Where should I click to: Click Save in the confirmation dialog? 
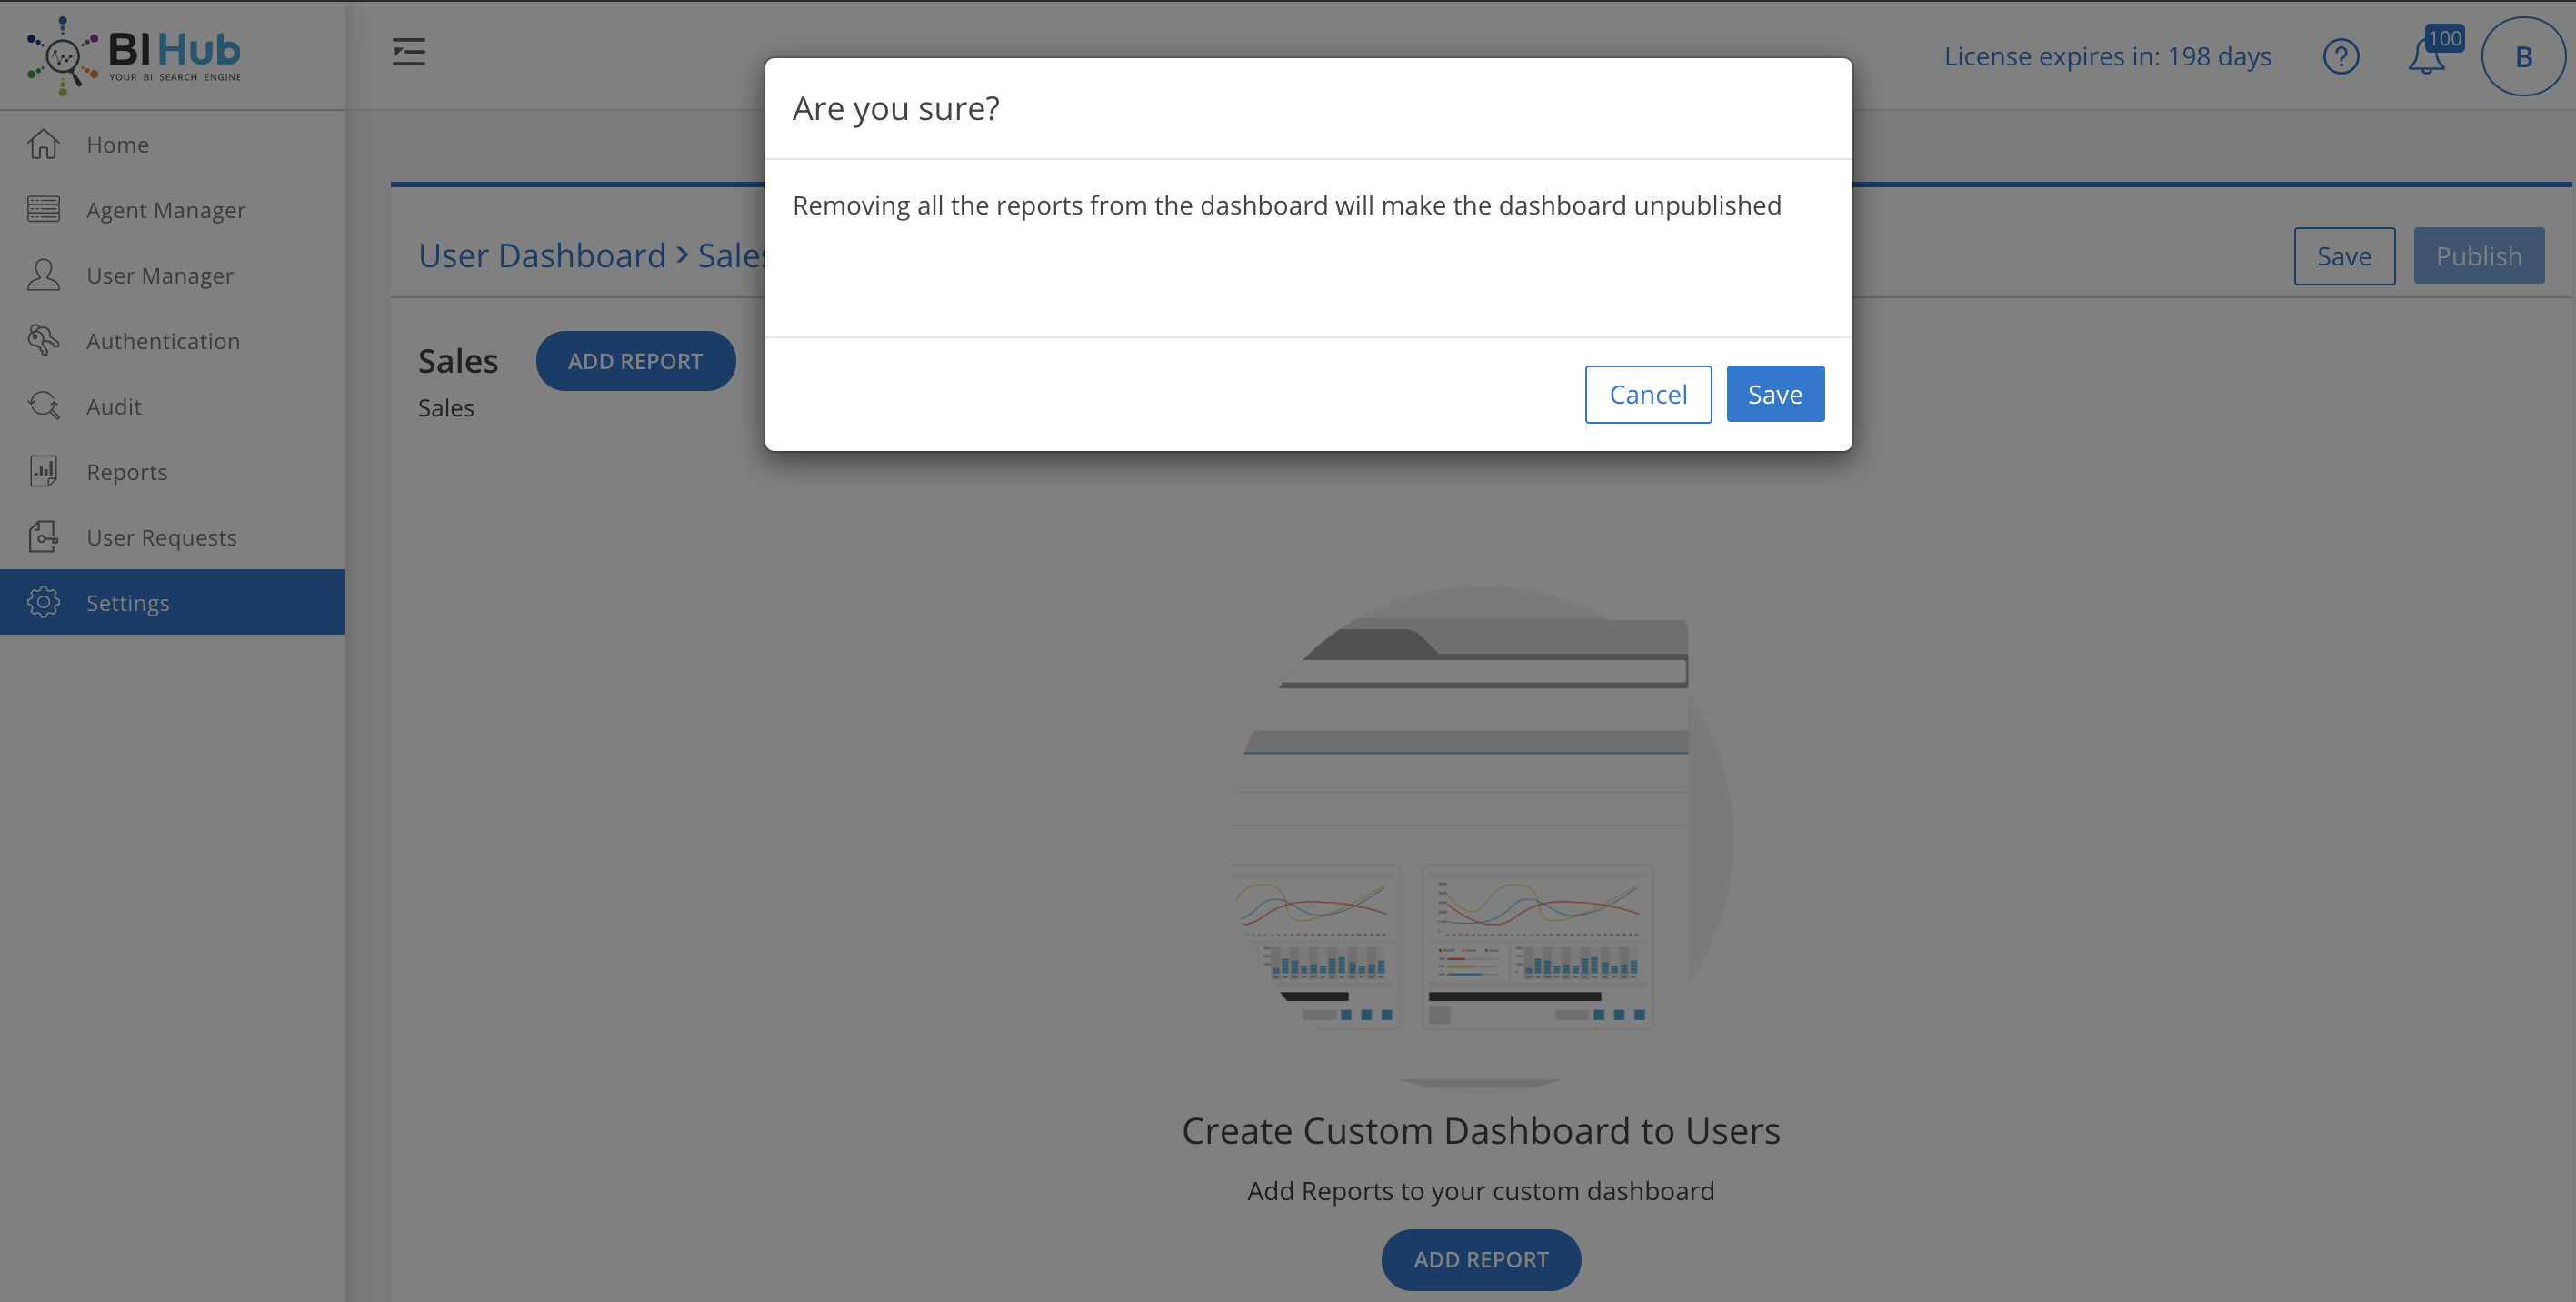[x=1774, y=394]
